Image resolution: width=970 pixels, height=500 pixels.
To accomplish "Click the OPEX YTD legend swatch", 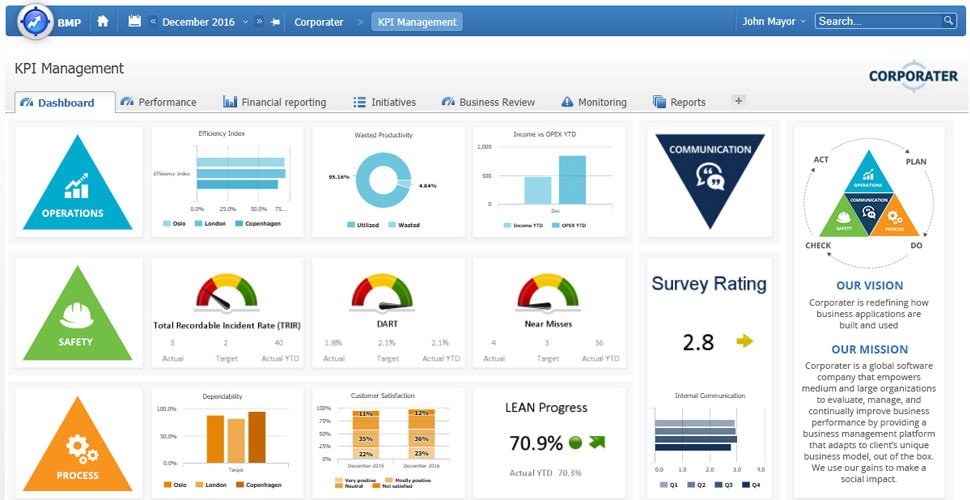I will (x=556, y=226).
